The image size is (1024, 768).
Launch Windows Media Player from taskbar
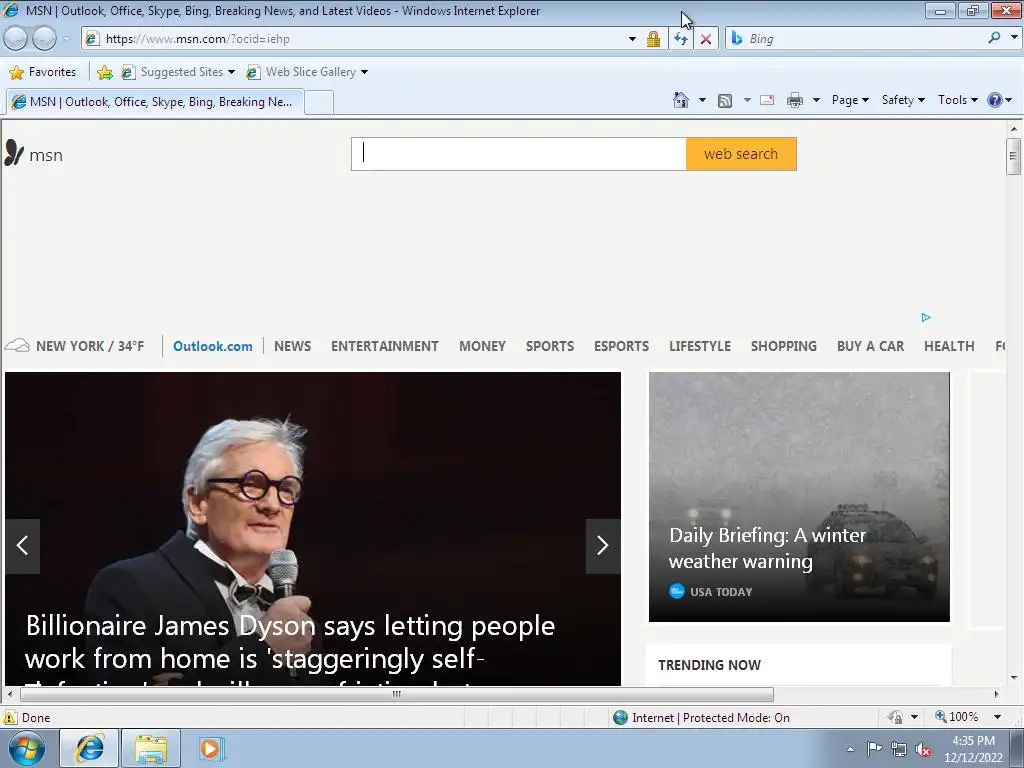pos(211,748)
